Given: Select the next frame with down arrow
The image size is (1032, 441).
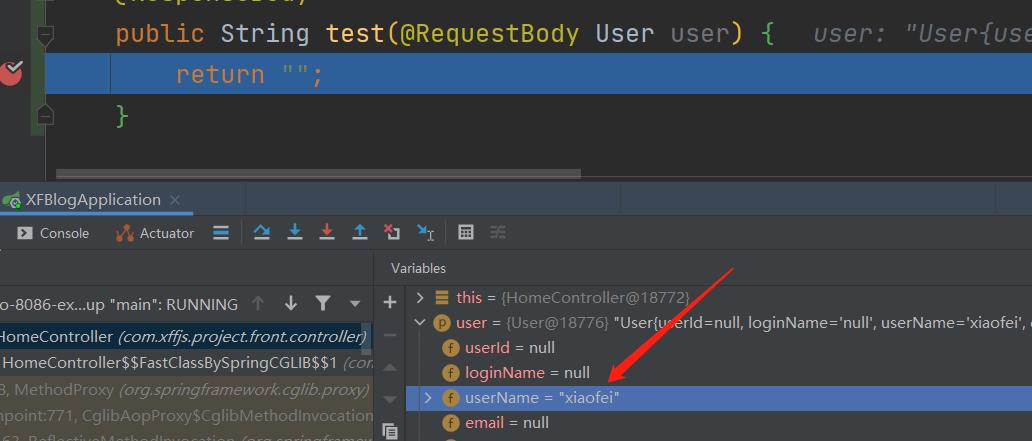Looking at the screenshot, I should [291, 303].
